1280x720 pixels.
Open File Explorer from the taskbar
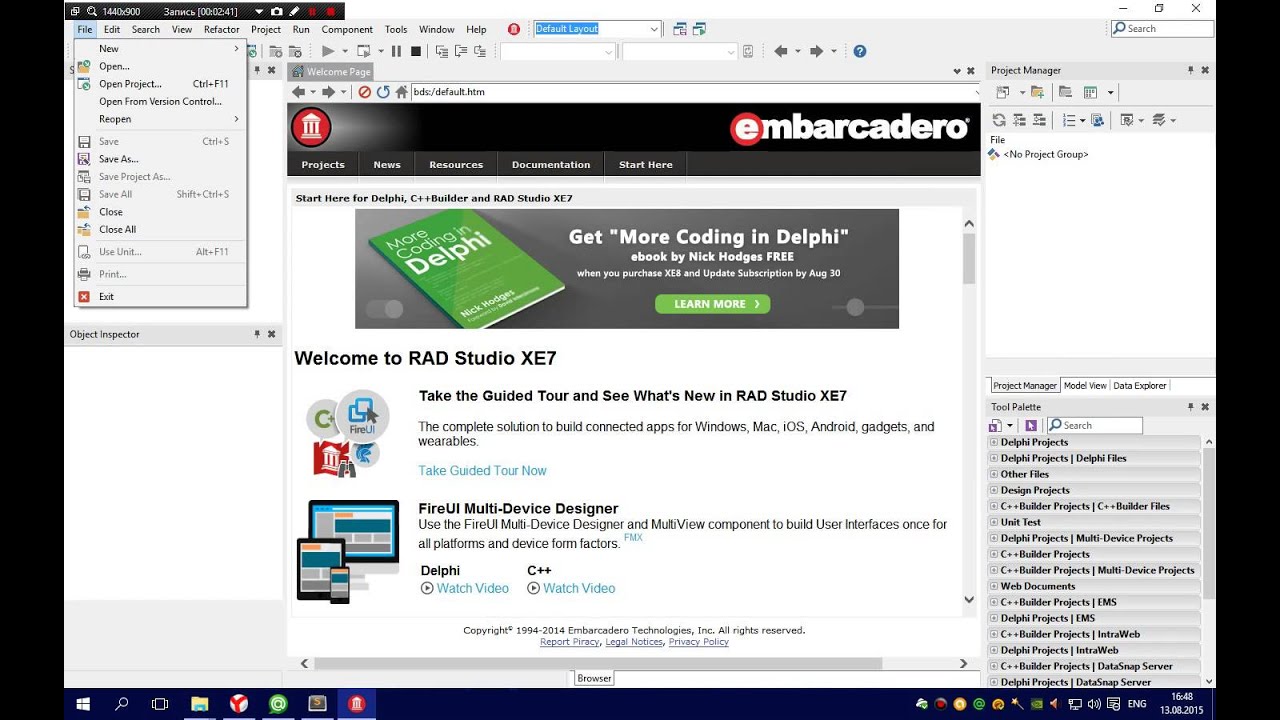(x=199, y=704)
